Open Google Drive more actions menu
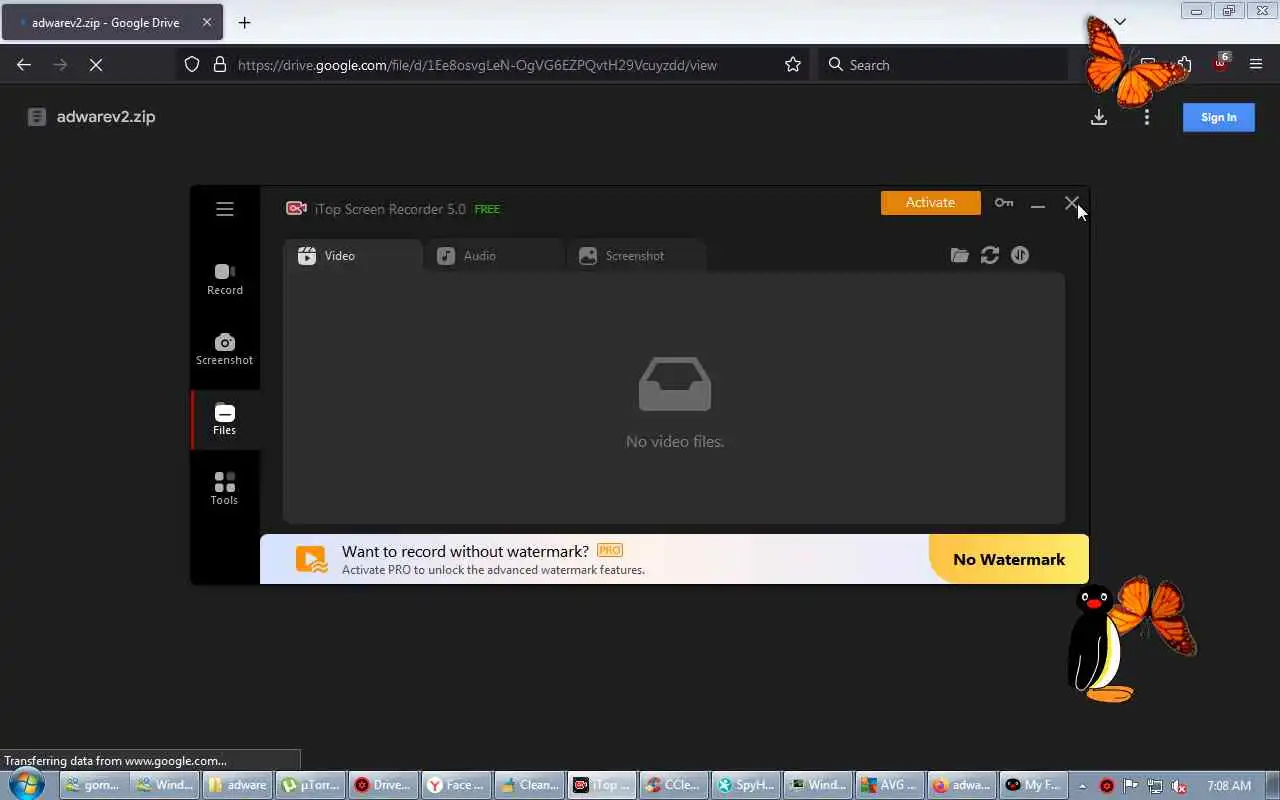The width and height of the screenshot is (1280, 800). [x=1147, y=117]
